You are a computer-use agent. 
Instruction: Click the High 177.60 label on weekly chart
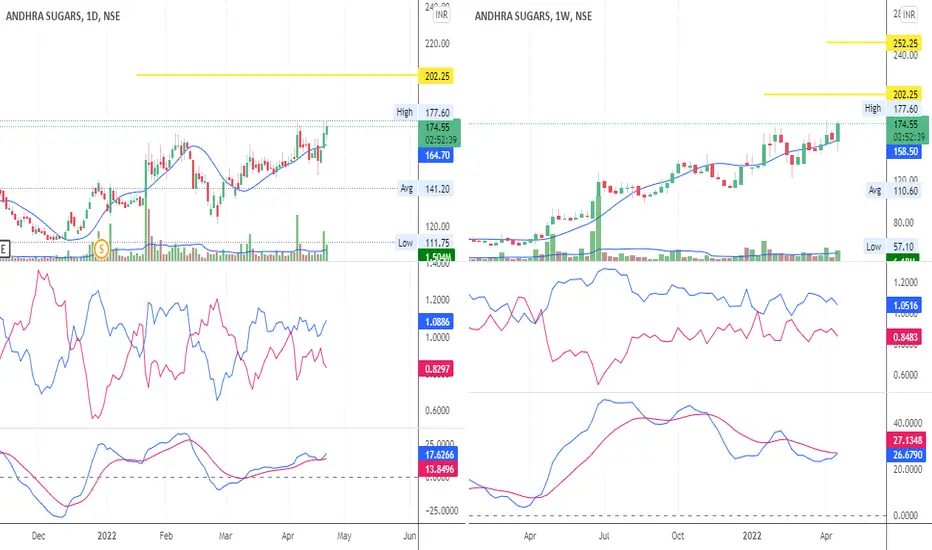(892, 108)
